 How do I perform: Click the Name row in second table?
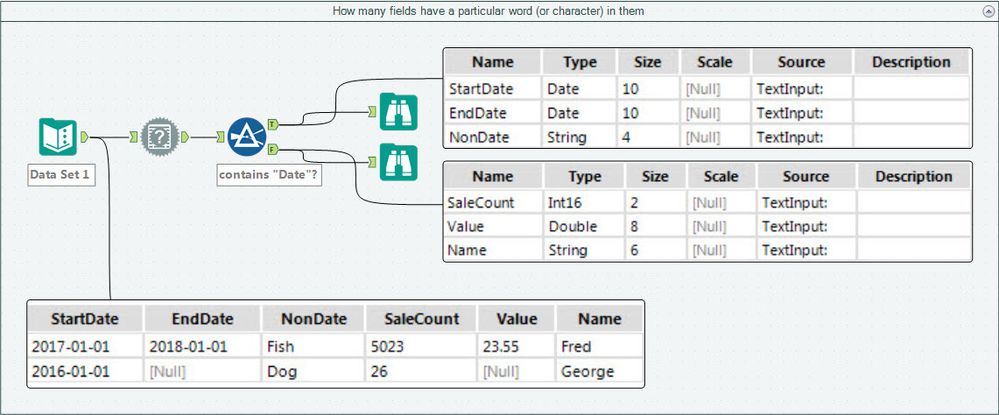point(707,250)
